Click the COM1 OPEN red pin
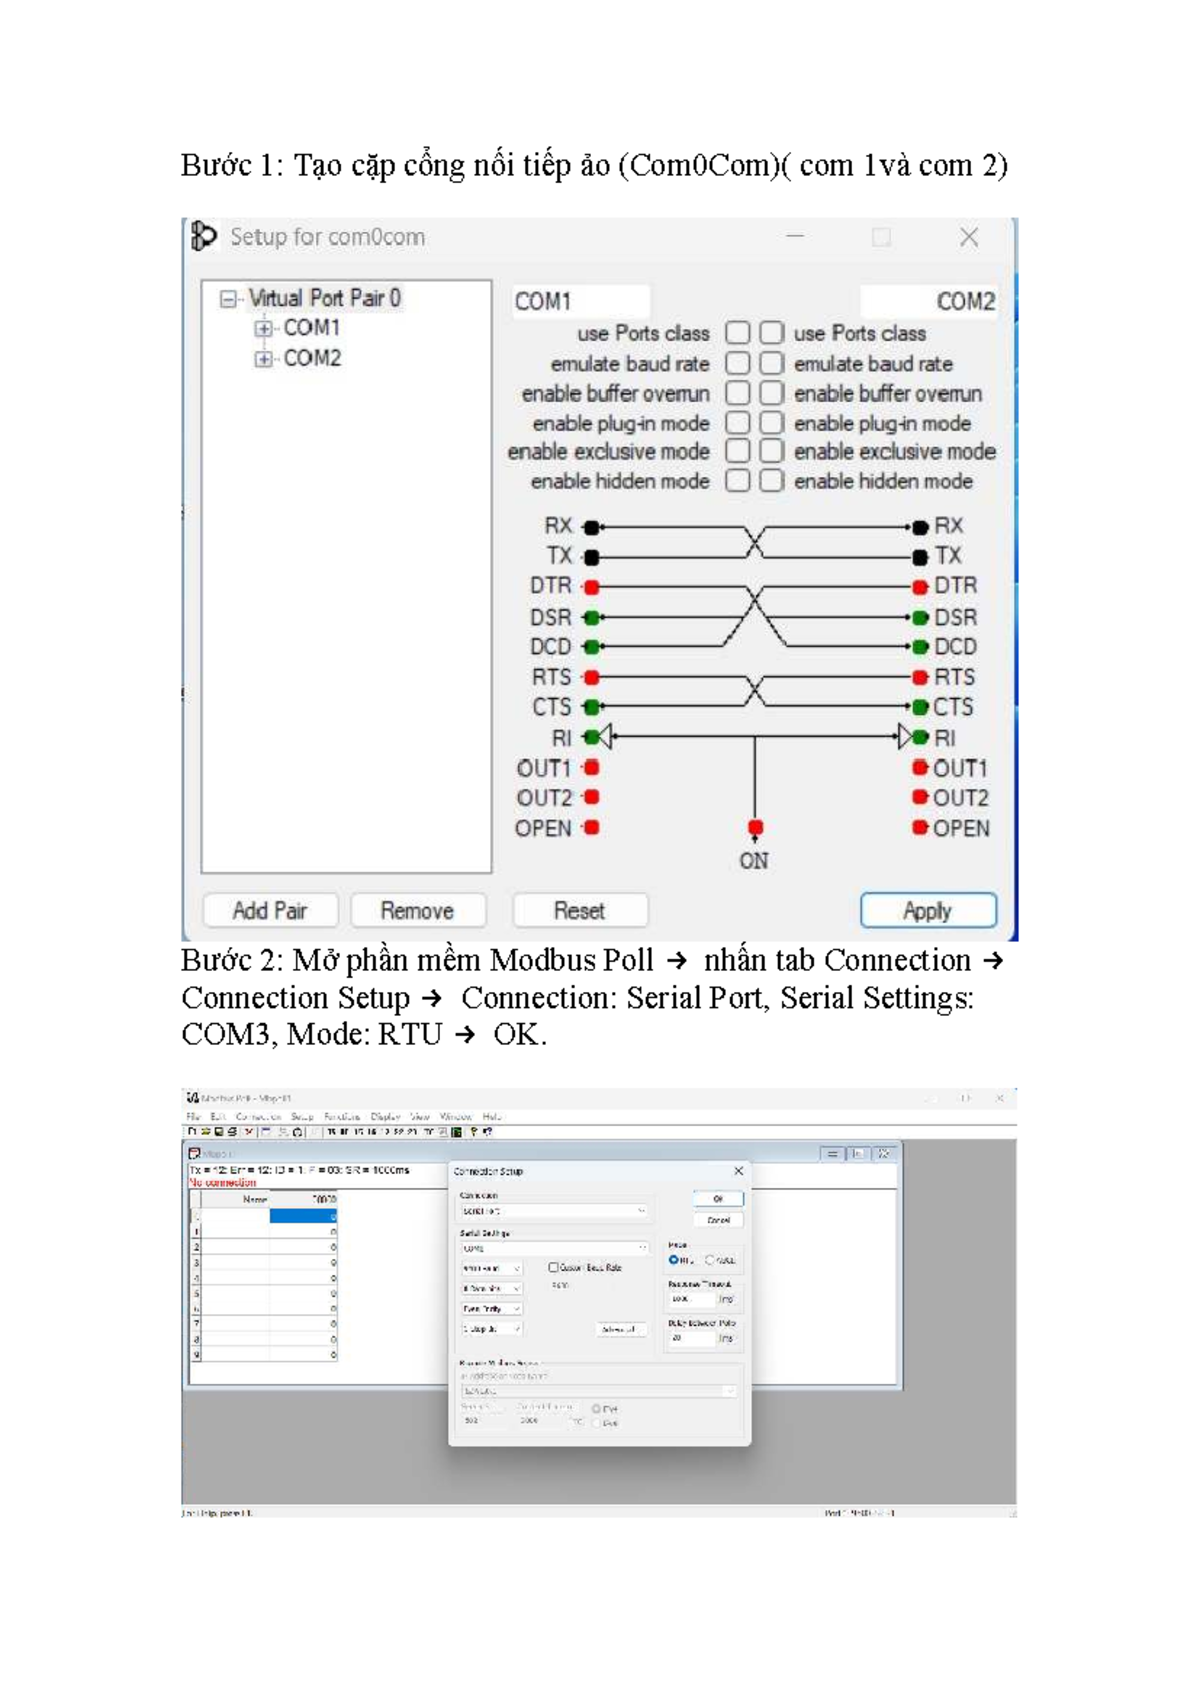Viewport: 1200px width, 1696px height. pyautogui.click(x=591, y=827)
